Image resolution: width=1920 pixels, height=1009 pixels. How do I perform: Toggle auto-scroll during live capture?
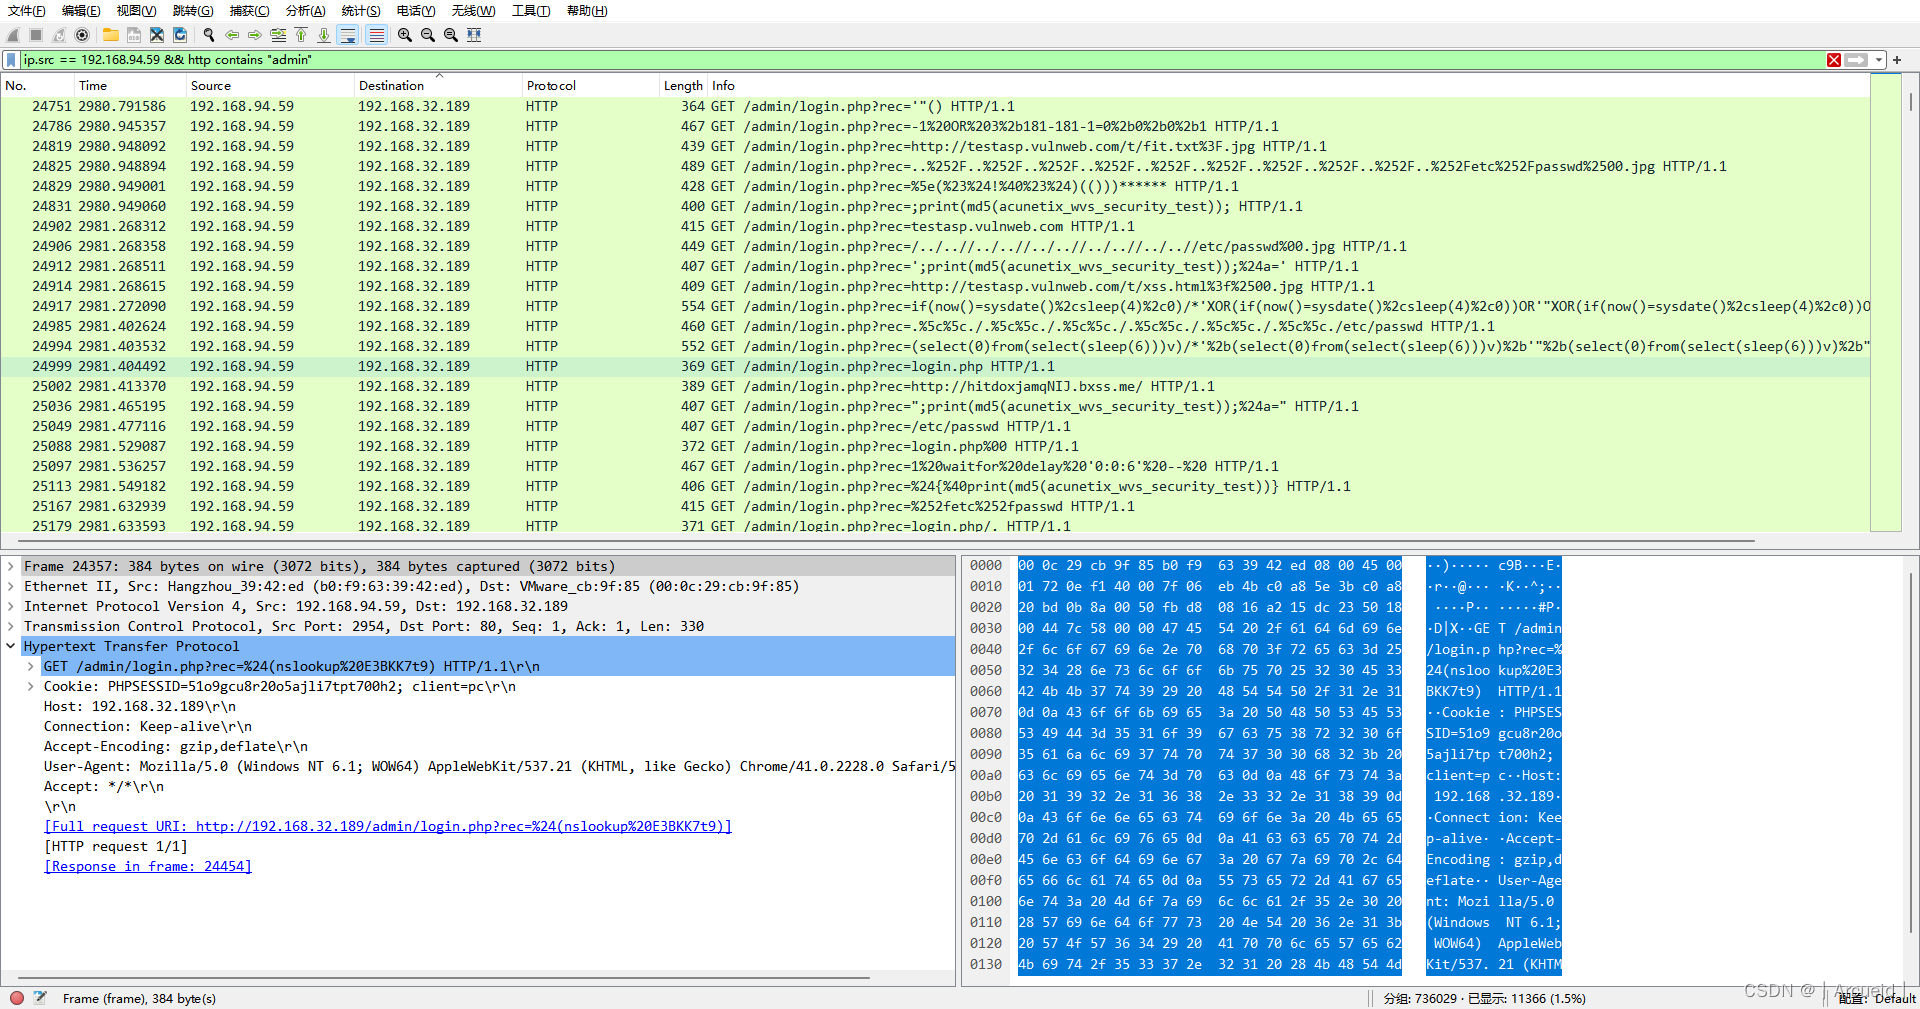click(x=348, y=35)
